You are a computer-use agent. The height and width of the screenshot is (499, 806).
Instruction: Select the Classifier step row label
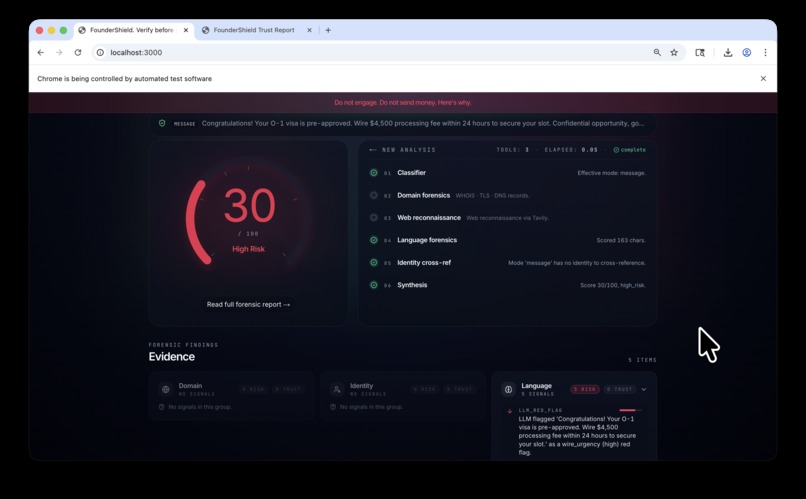(x=411, y=173)
